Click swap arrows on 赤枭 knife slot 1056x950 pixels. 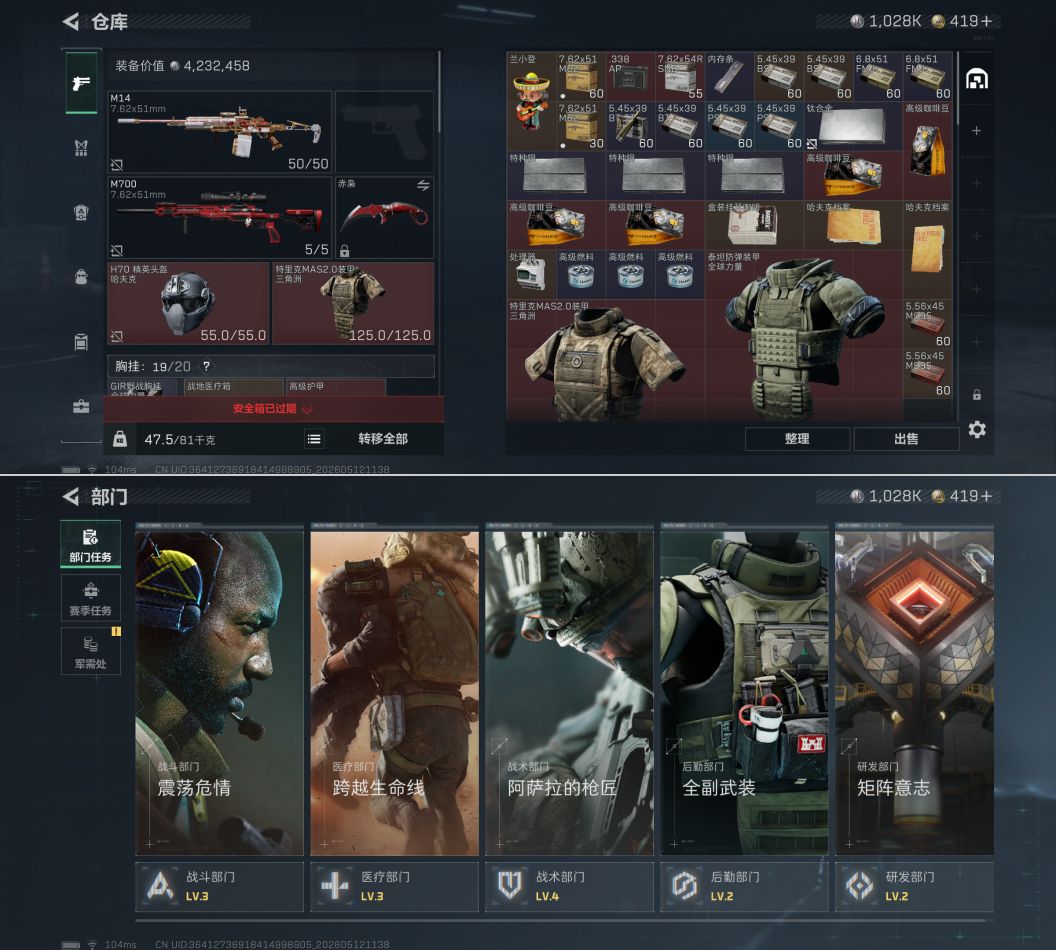423,185
